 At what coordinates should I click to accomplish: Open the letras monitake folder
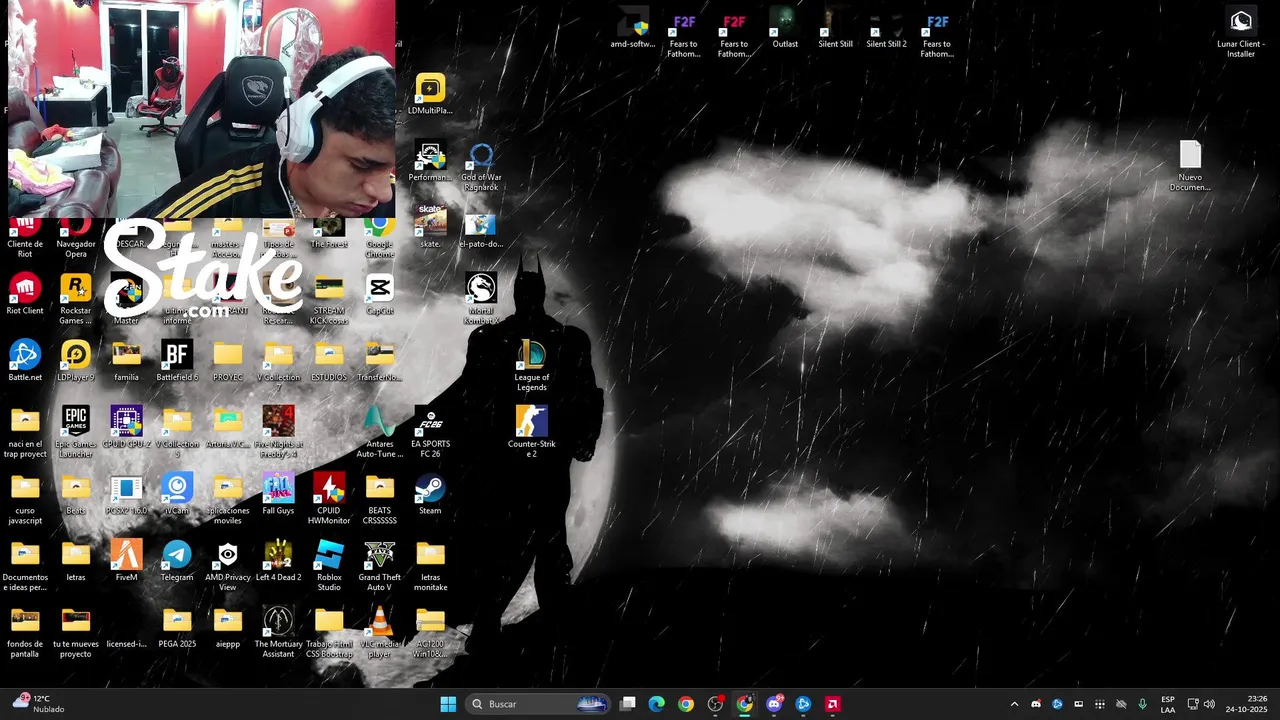point(430,566)
